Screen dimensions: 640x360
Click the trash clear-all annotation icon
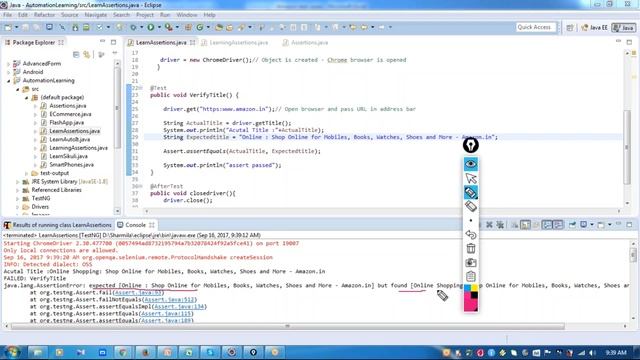(x=471, y=248)
